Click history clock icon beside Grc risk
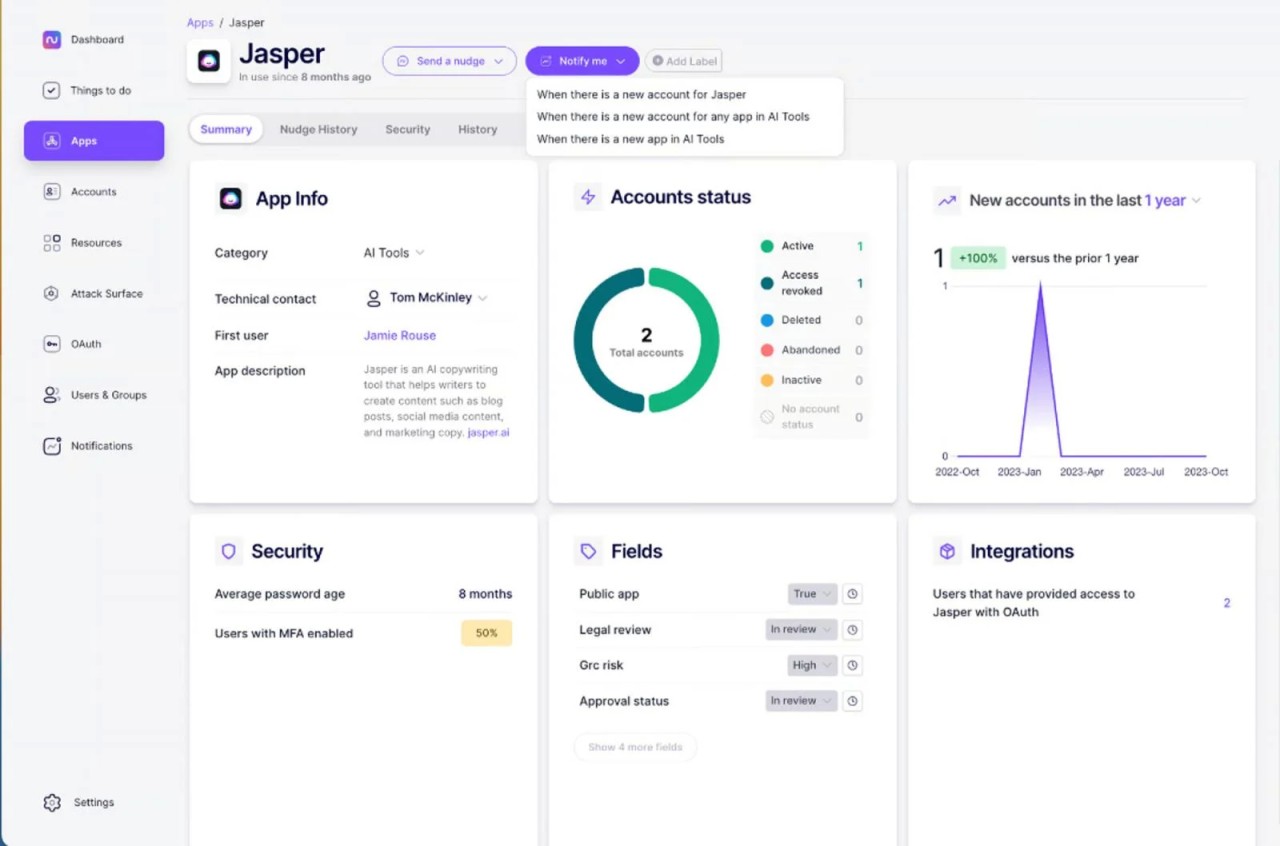 [852, 666]
